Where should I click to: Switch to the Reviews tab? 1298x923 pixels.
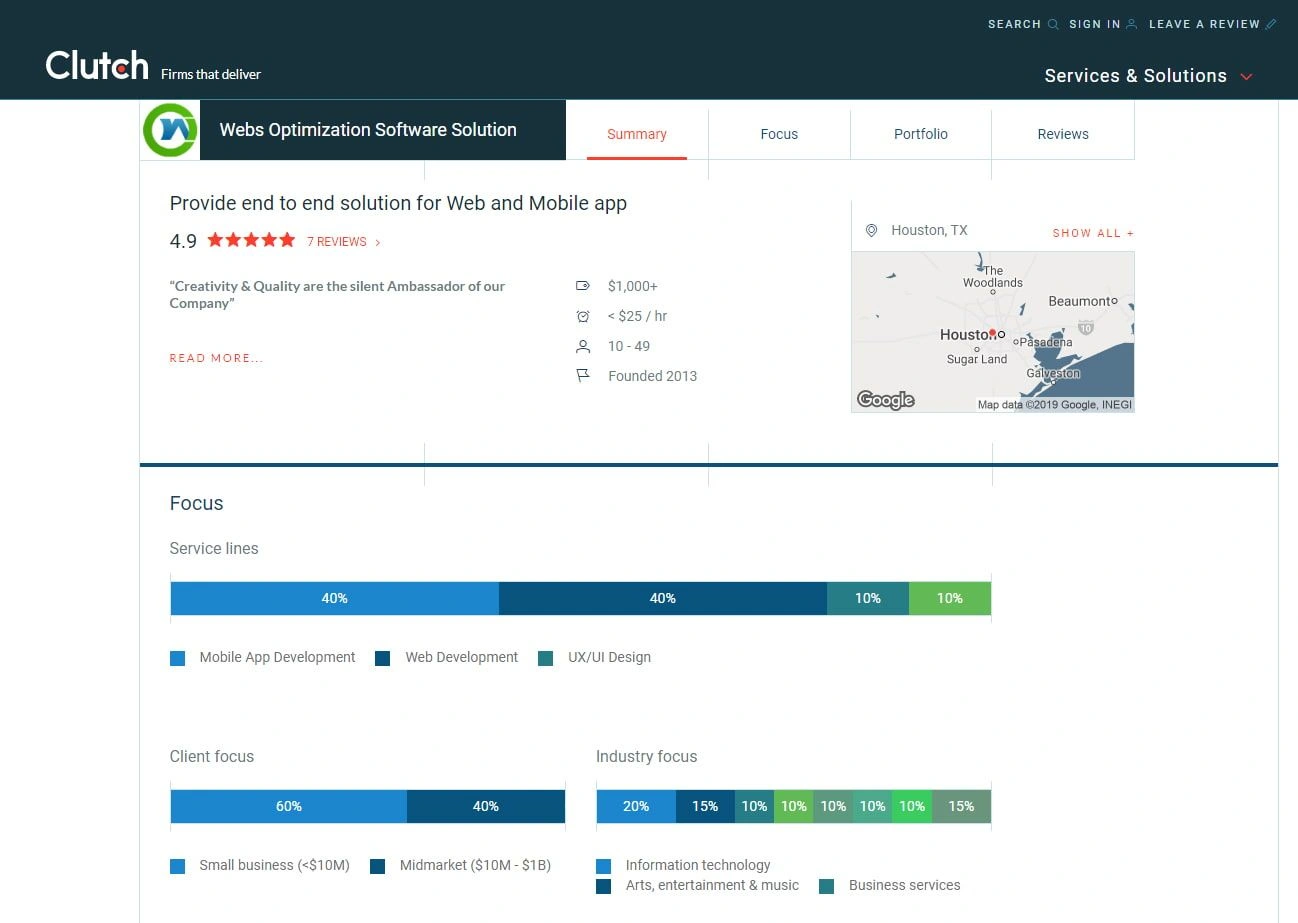pos(1063,134)
